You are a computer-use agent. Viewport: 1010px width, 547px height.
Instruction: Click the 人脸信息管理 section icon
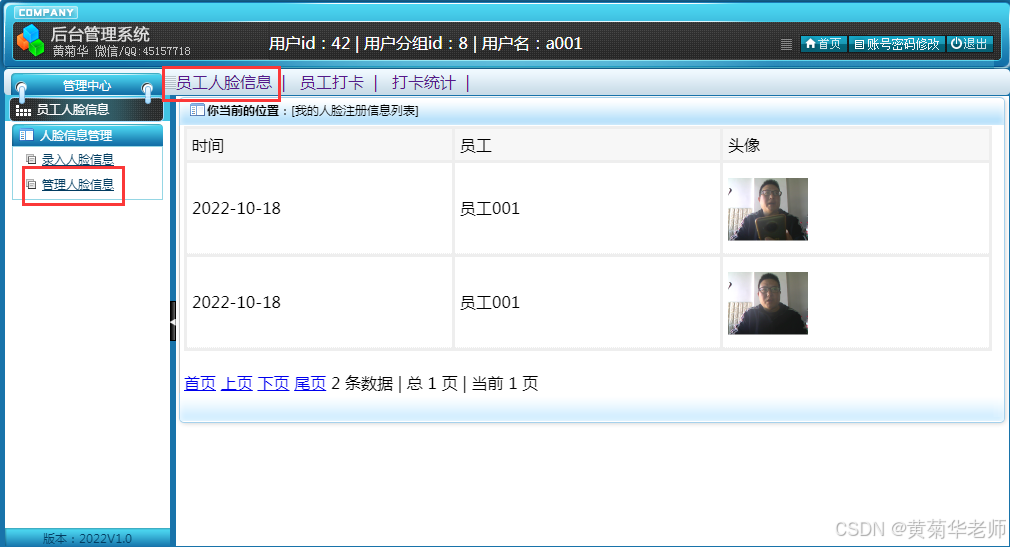(26, 135)
